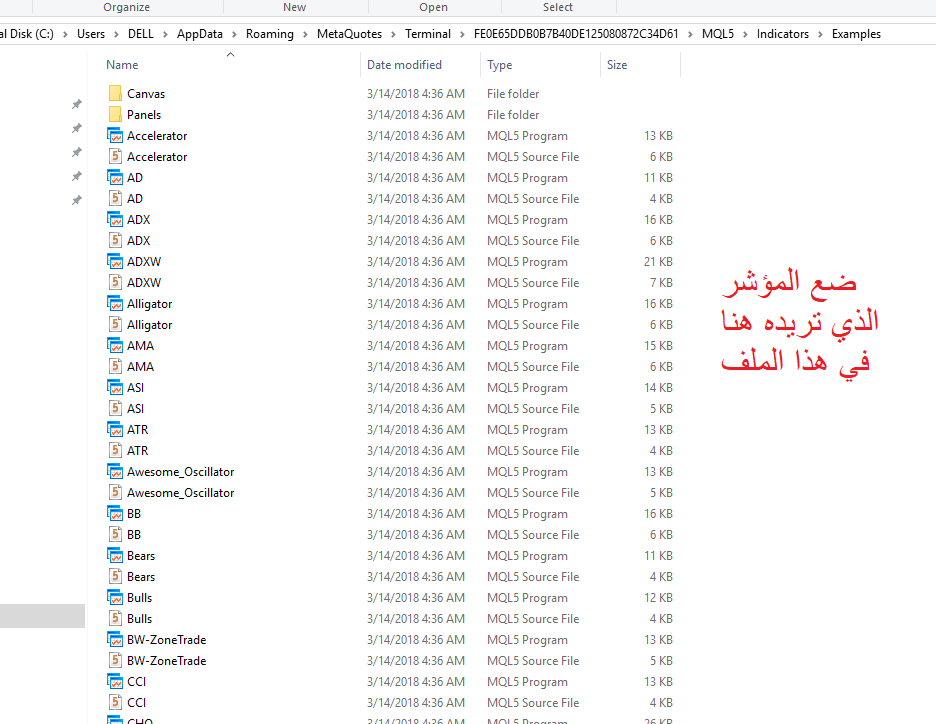
Task: Open the dropdown arrow after Users breadcrumb
Action: pyautogui.click(x=115, y=34)
